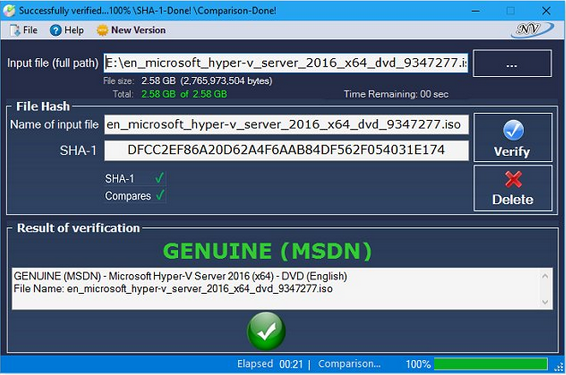Image resolution: width=566 pixels, height=375 pixels.
Task: Toggle the SHA-1 checkmark
Action: (x=159, y=178)
